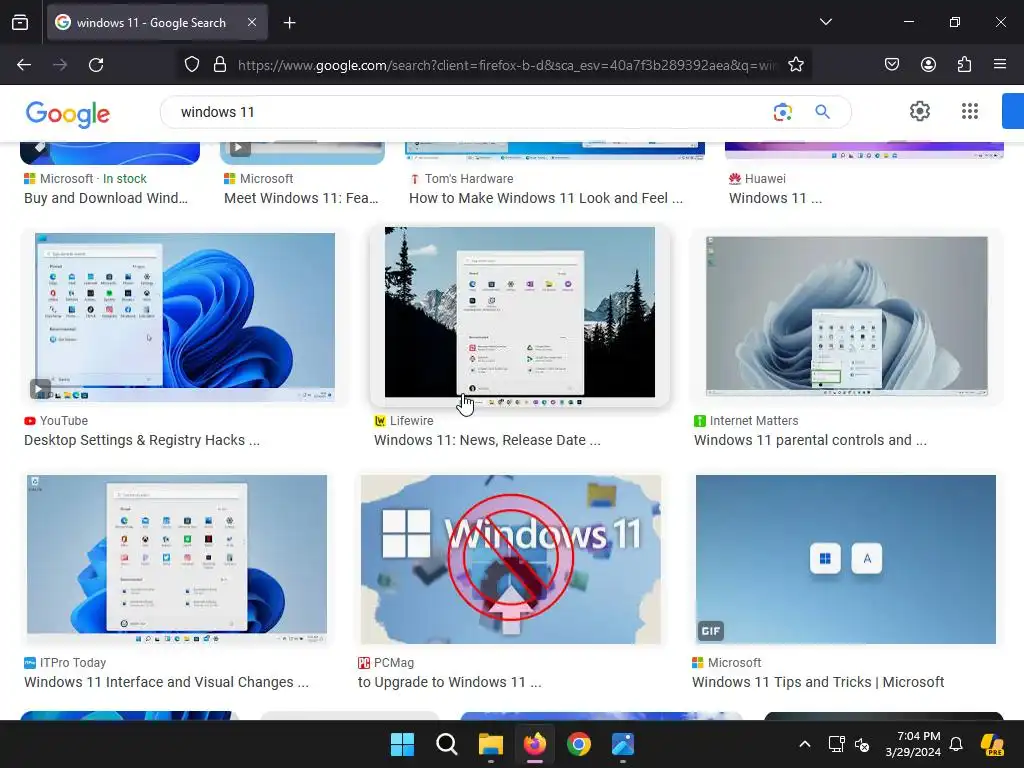This screenshot has height=768, width=1024.
Task: Click the YouTube source label
Action: (63, 421)
